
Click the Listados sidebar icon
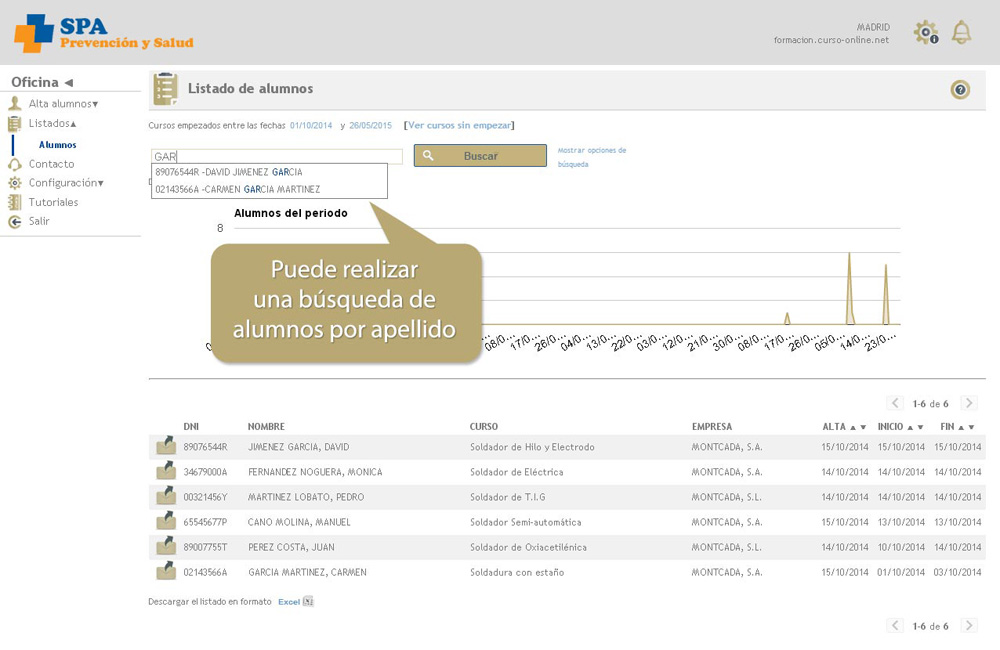click(15, 124)
